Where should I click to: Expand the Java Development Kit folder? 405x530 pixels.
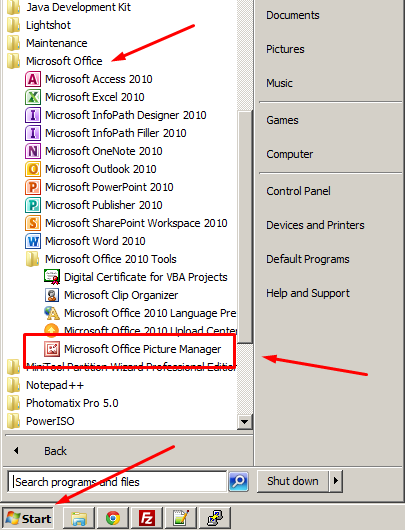[x=78, y=7]
